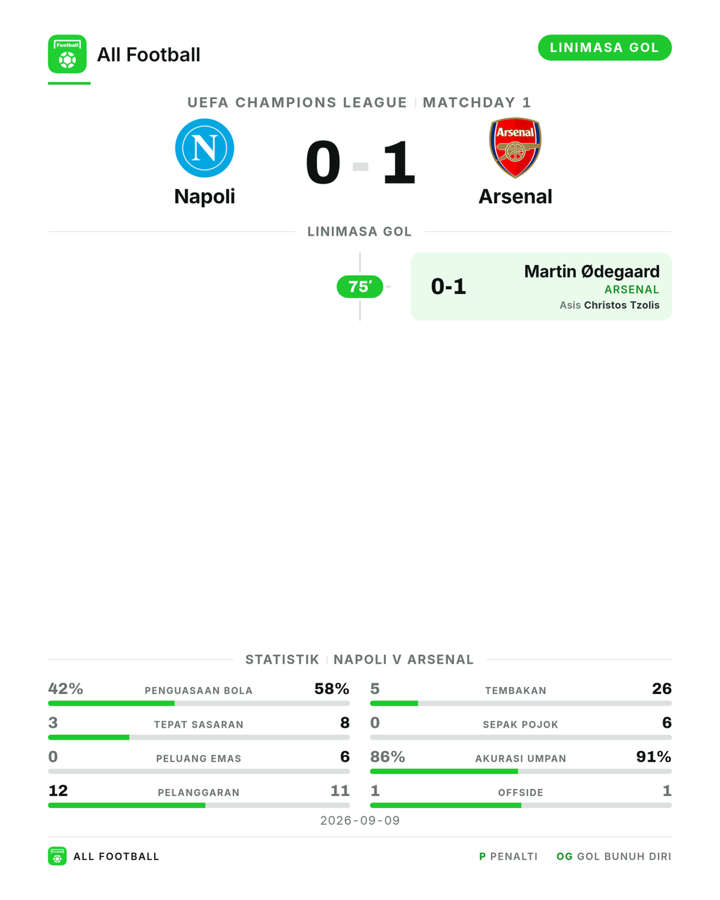Click the OG Gol Bunuh Diri legend
Viewport: 720px width, 900px height.
coord(614,856)
